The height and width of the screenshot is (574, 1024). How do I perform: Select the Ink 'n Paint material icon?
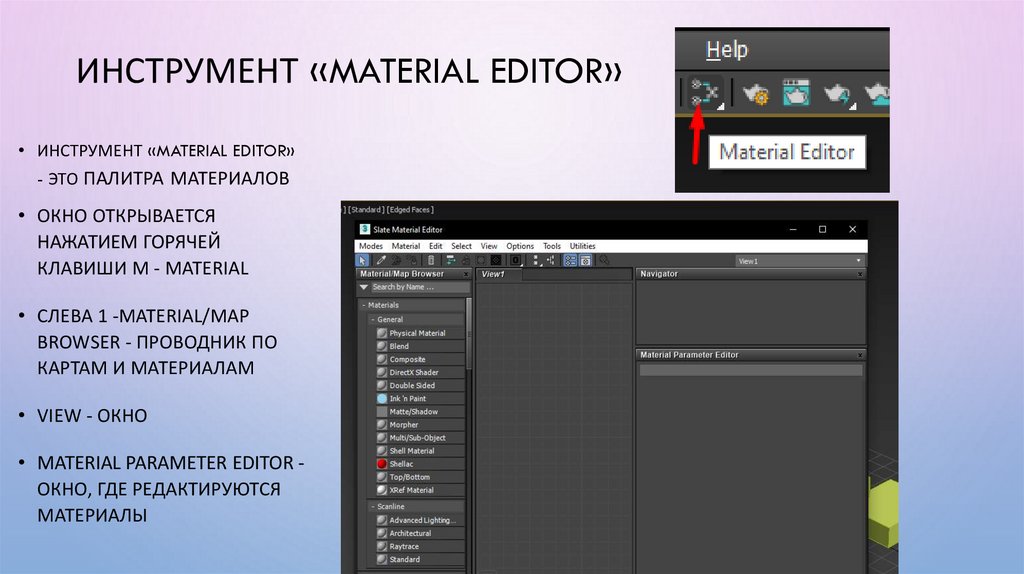coord(382,398)
